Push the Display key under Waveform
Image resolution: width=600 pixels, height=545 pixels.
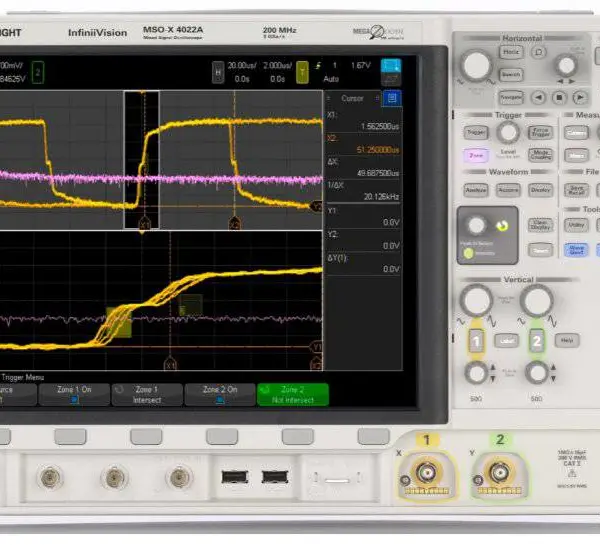pos(541,190)
